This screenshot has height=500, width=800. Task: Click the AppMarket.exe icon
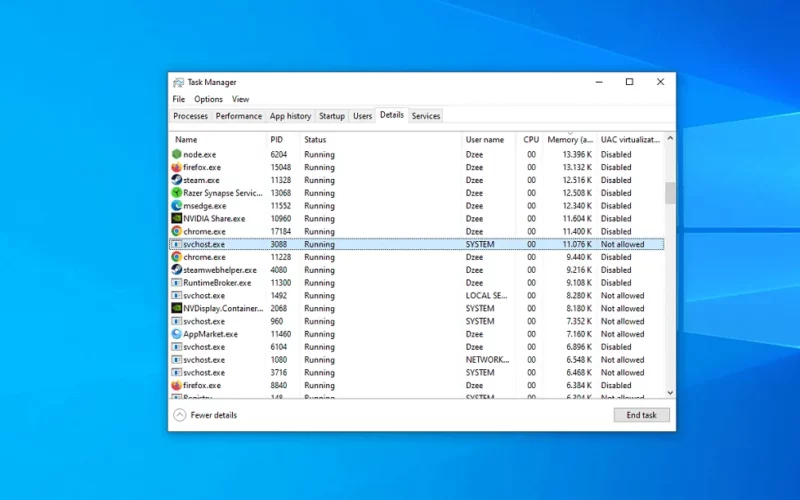pyautogui.click(x=177, y=334)
